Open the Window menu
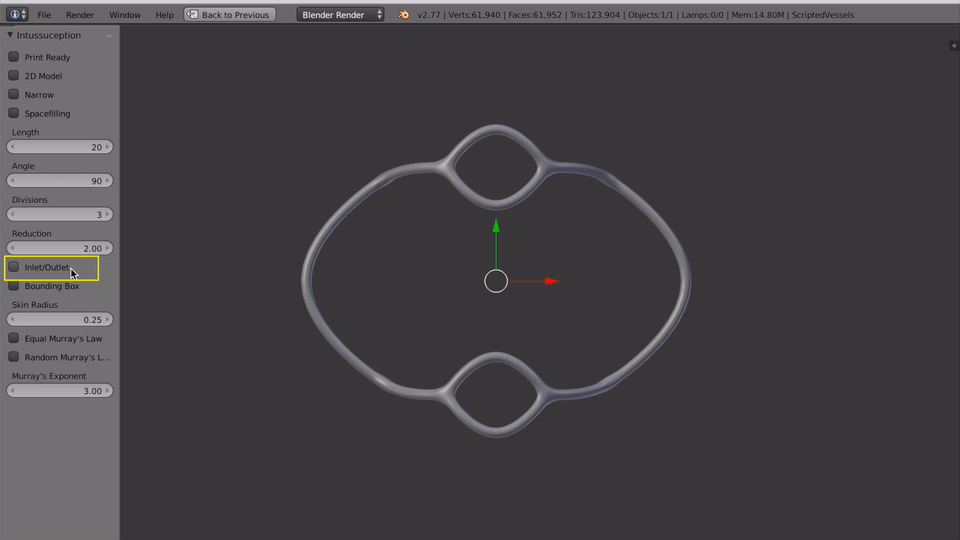 125,14
